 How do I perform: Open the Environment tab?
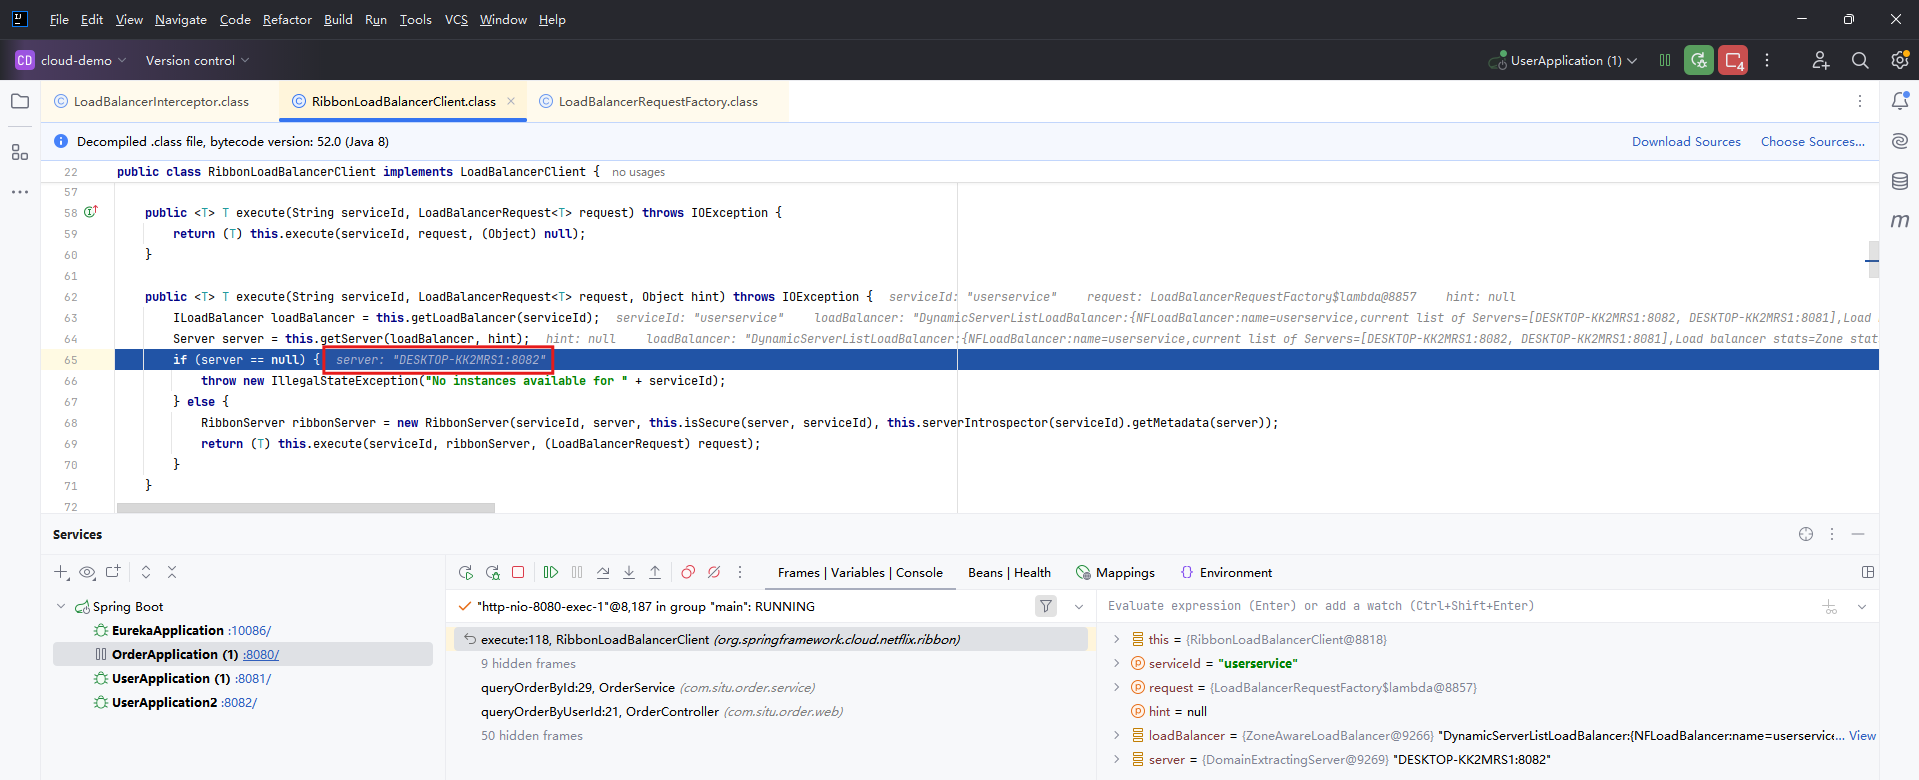point(1226,572)
